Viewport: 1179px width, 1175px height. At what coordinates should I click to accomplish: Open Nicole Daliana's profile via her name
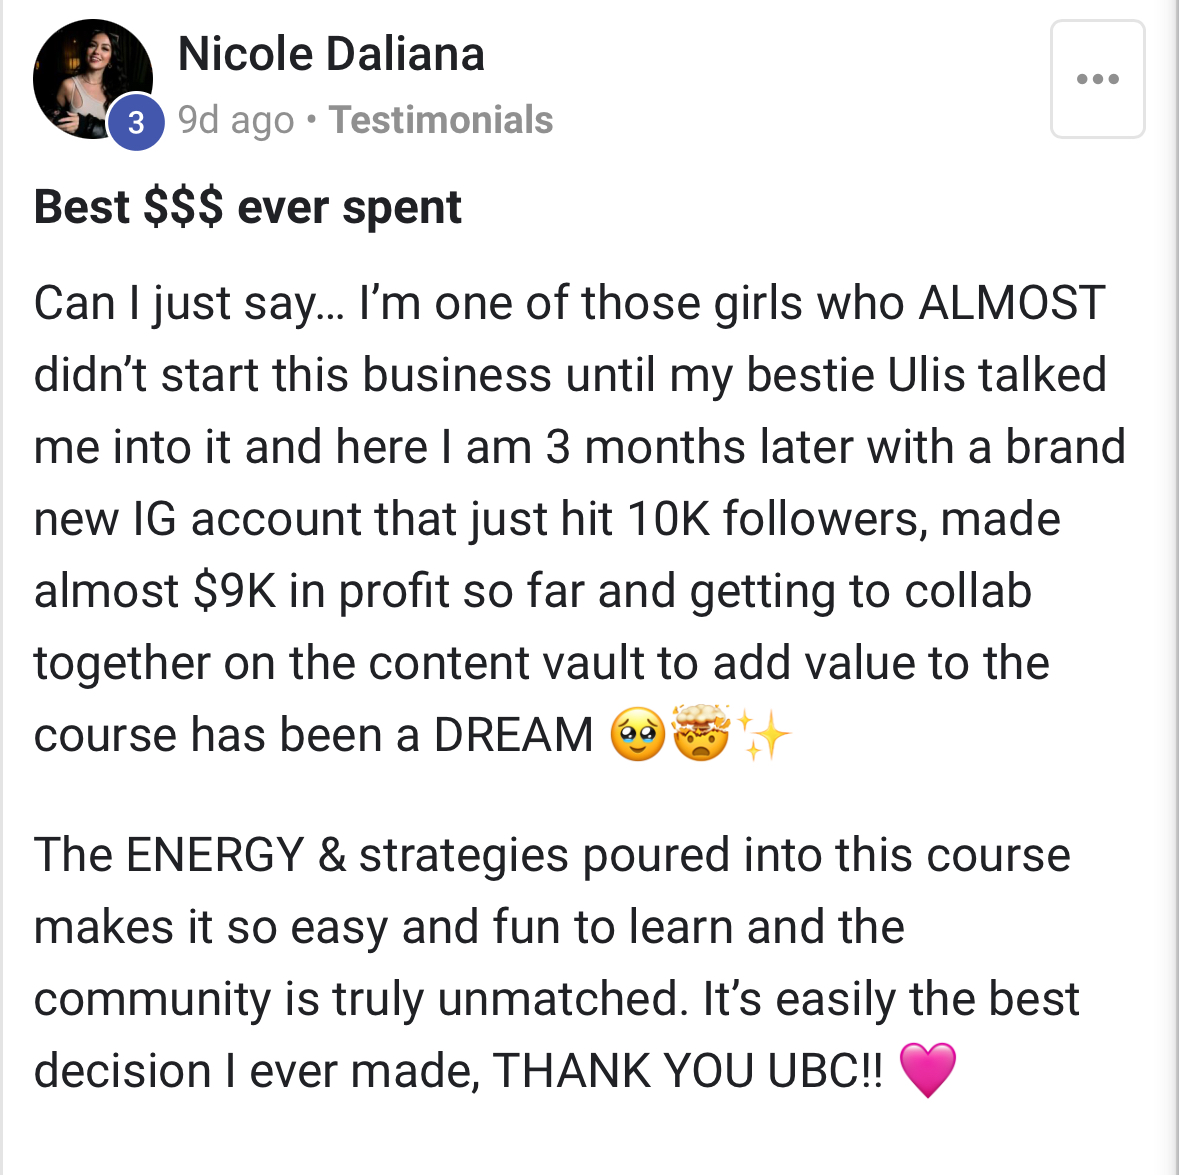click(x=331, y=54)
